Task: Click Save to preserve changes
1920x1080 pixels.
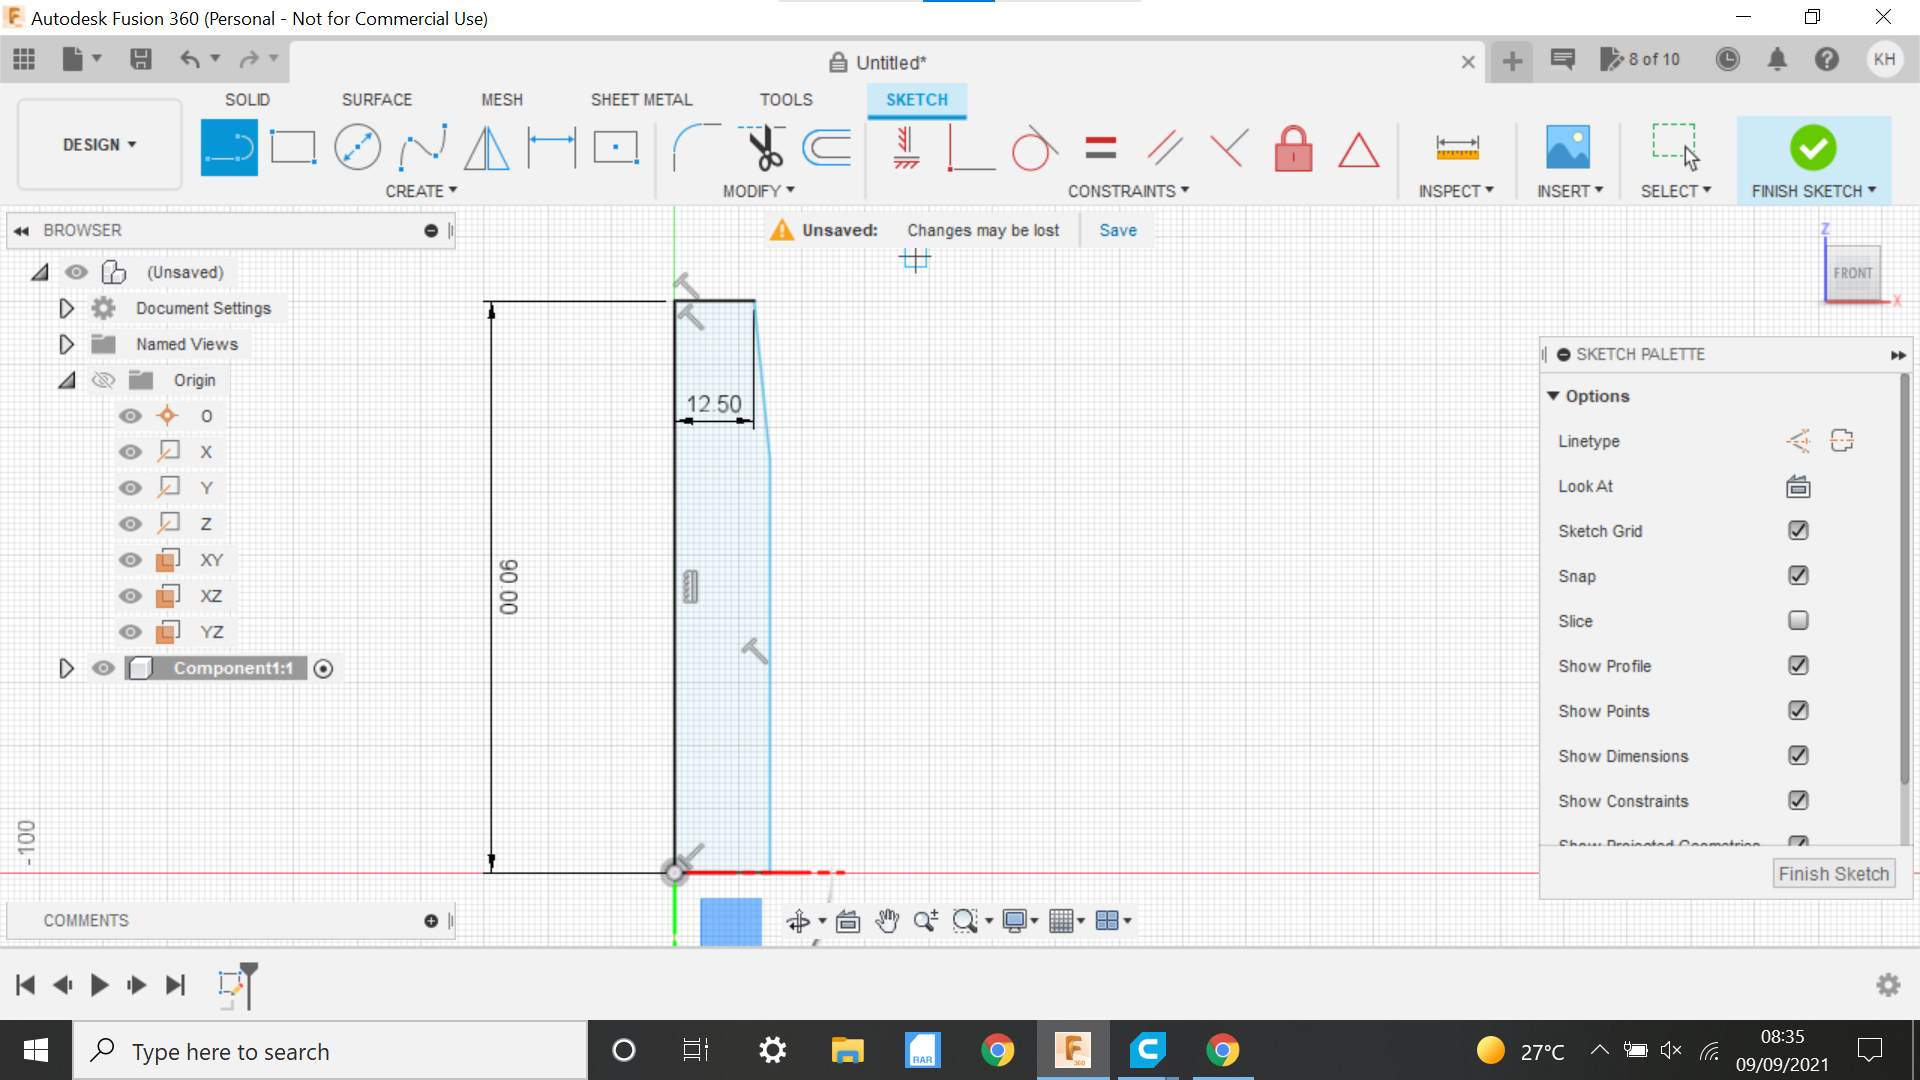Action: coord(1117,229)
